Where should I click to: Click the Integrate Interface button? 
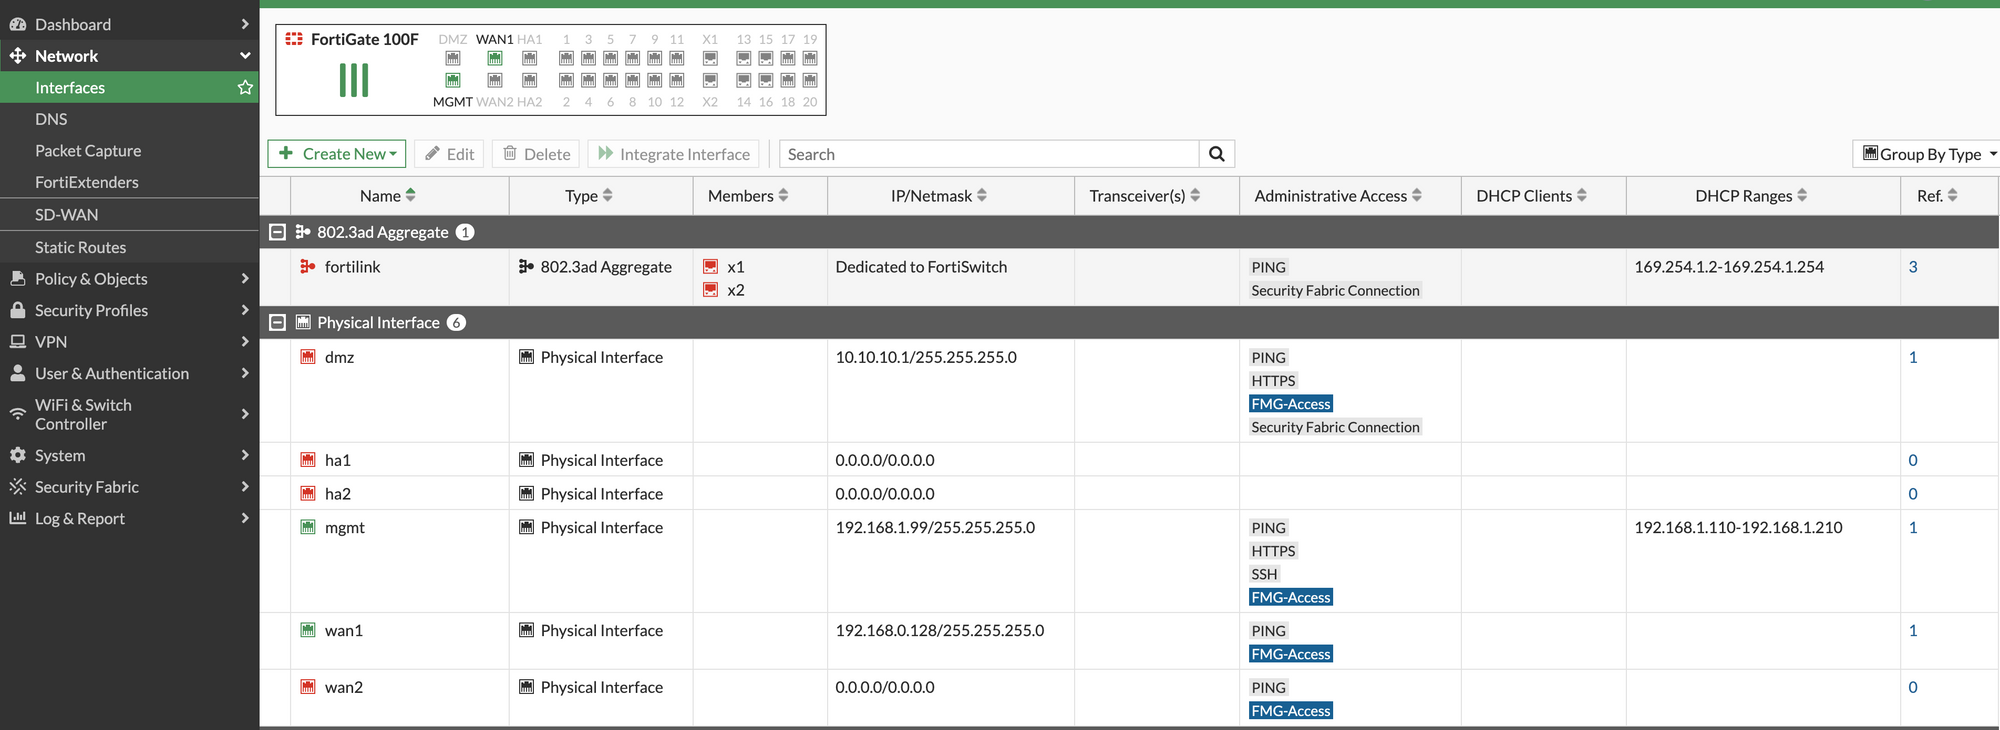674,154
